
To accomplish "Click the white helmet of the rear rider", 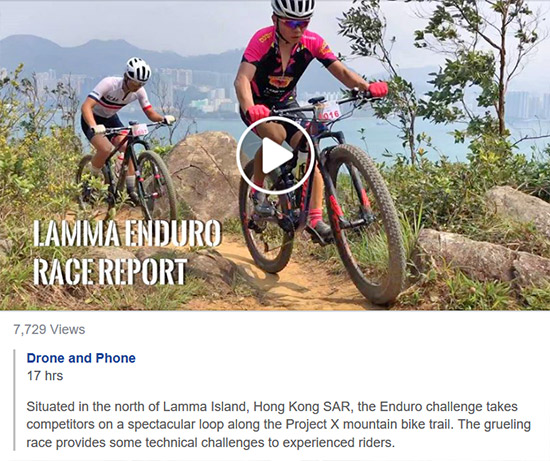I will click(x=138, y=69).
